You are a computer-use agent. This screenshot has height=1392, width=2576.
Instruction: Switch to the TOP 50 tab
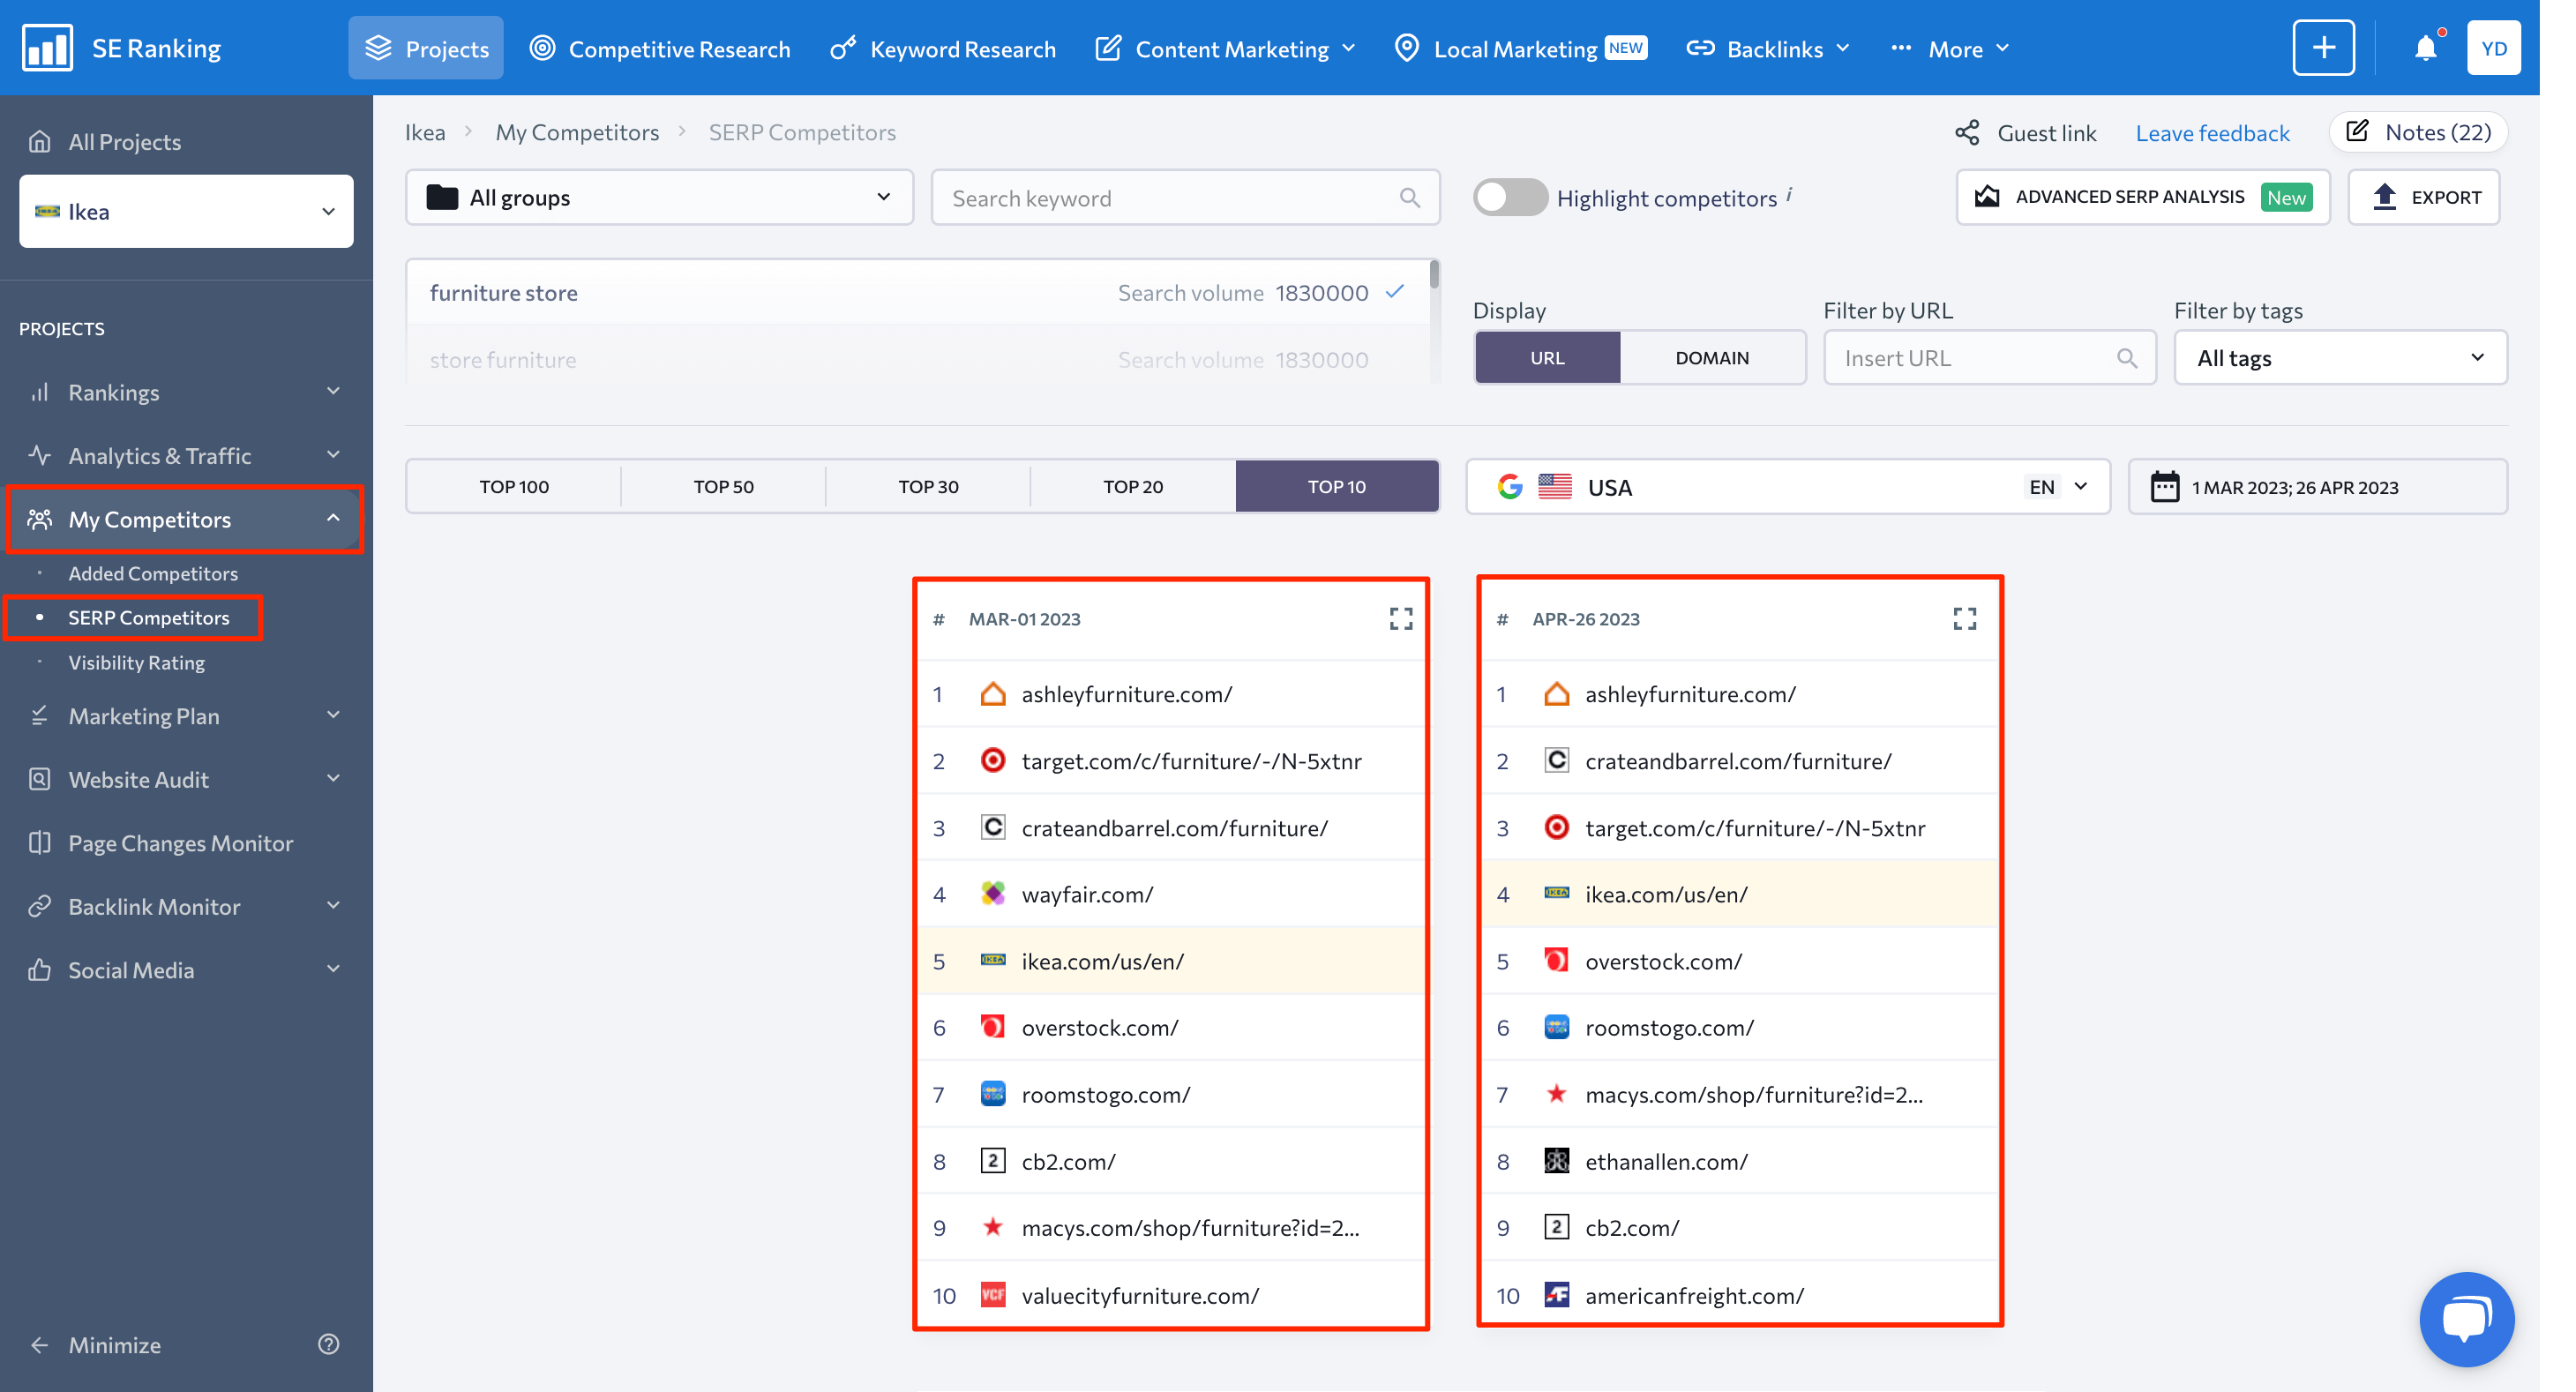click(x=723, y=487)
